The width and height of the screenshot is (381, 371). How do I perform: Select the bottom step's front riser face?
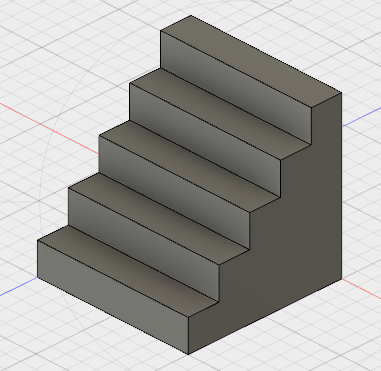tap(113, 297)
